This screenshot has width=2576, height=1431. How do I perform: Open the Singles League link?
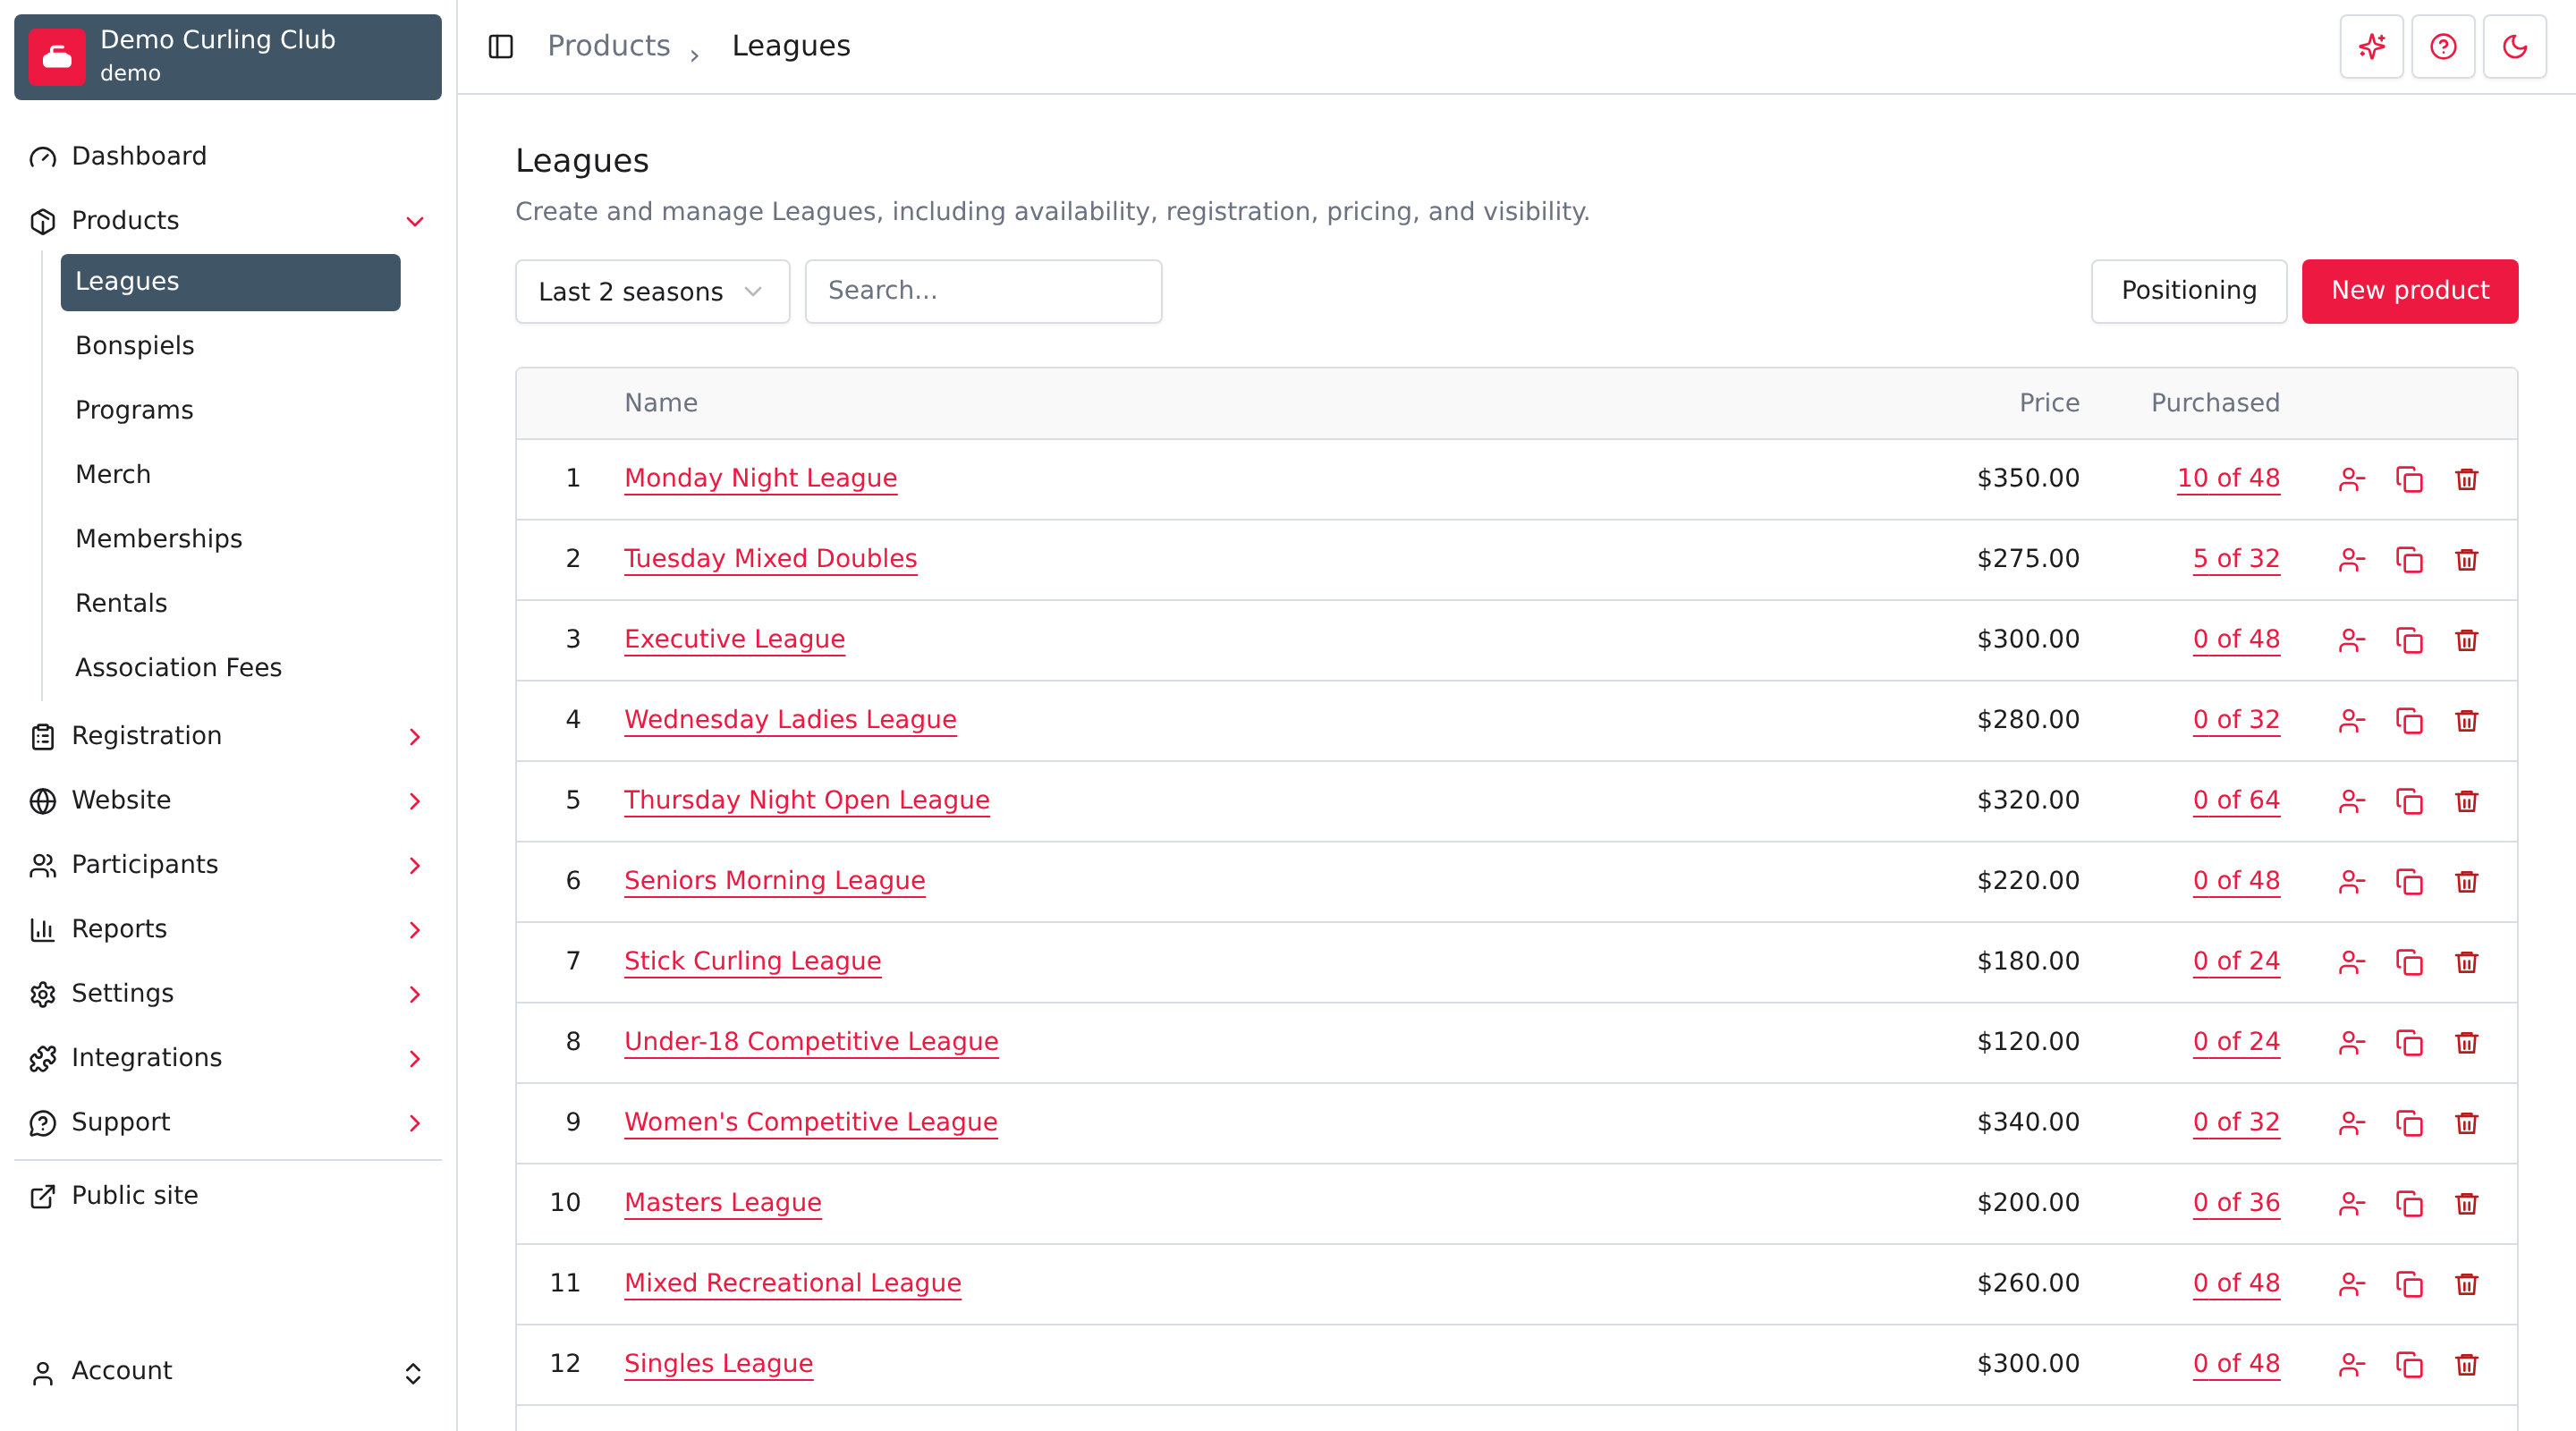pyautogui.click(x=718, y=1363)
